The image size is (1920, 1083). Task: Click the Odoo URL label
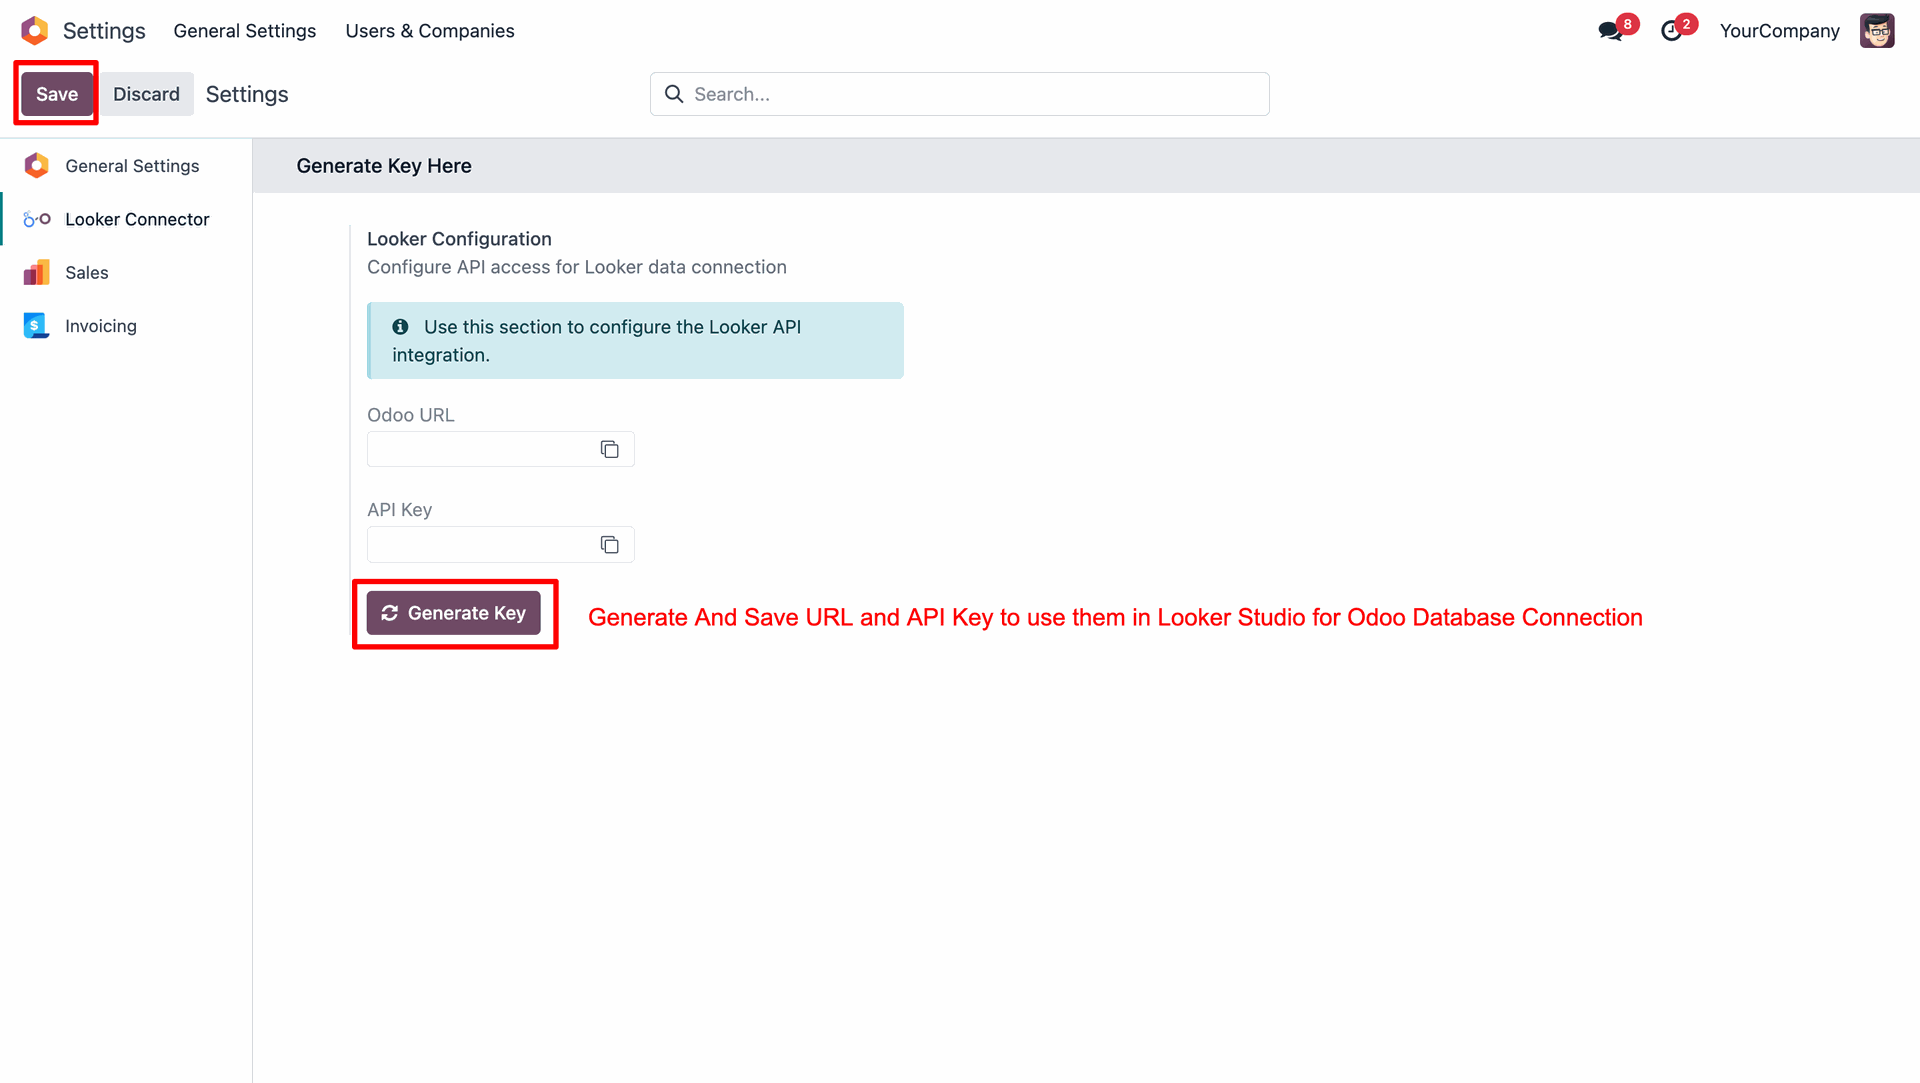click(x=410, y=415)
